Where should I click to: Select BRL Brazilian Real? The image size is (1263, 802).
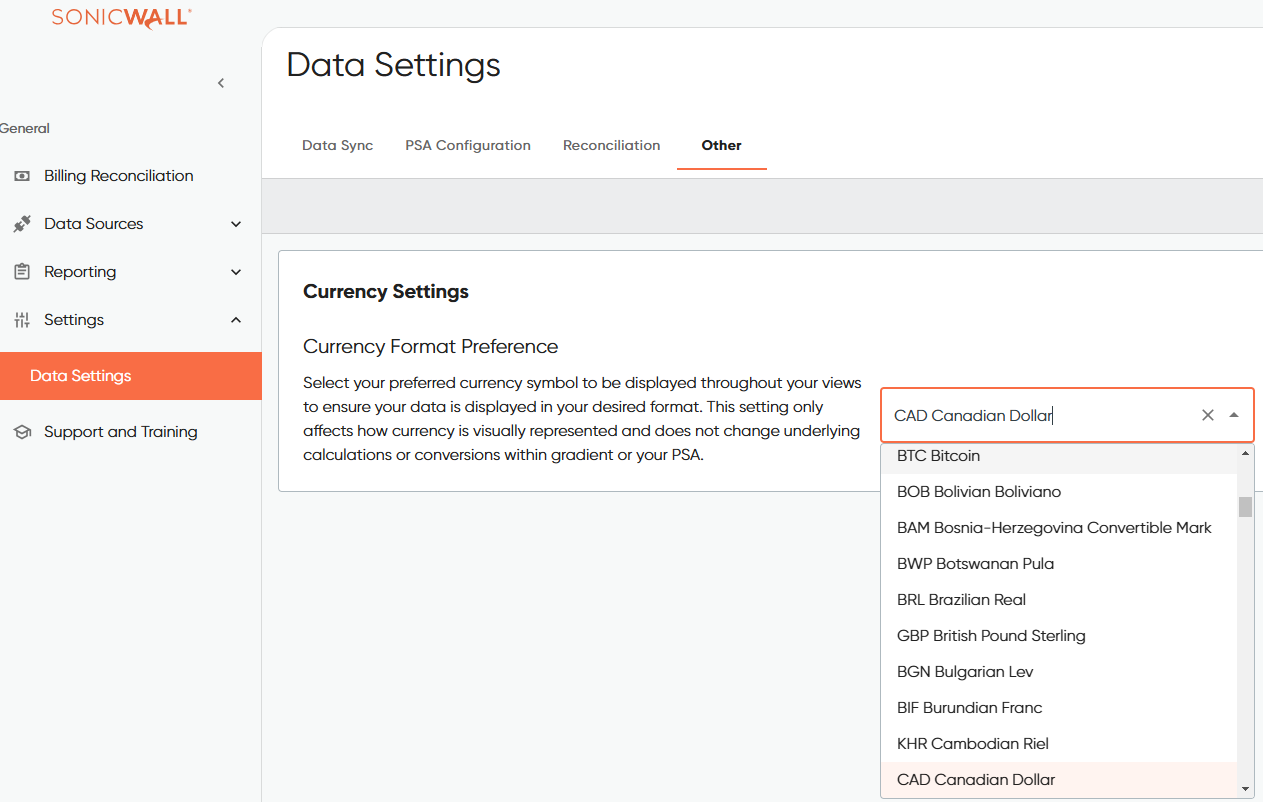1059,600
